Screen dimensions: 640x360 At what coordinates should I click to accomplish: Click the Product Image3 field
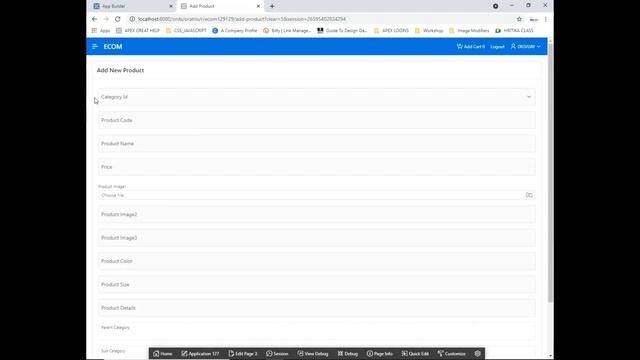click(317, 238)
